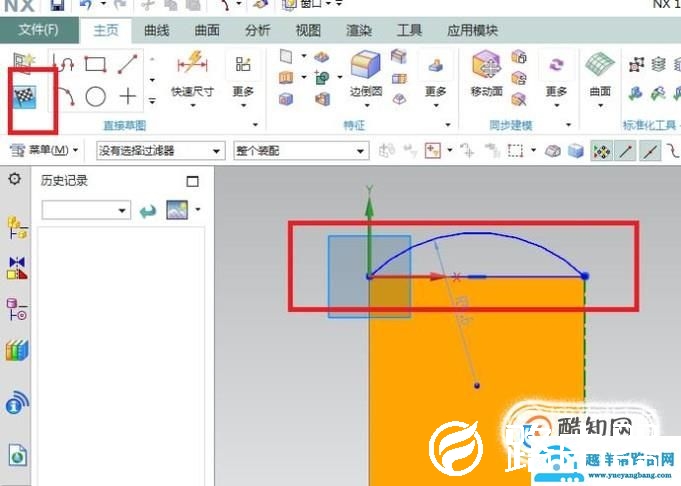The height and width of the screenshot is (486, 681).
Task: Click the Extrude icon in 特征 group
Action: pyautogui.click(x=286, y=78)
